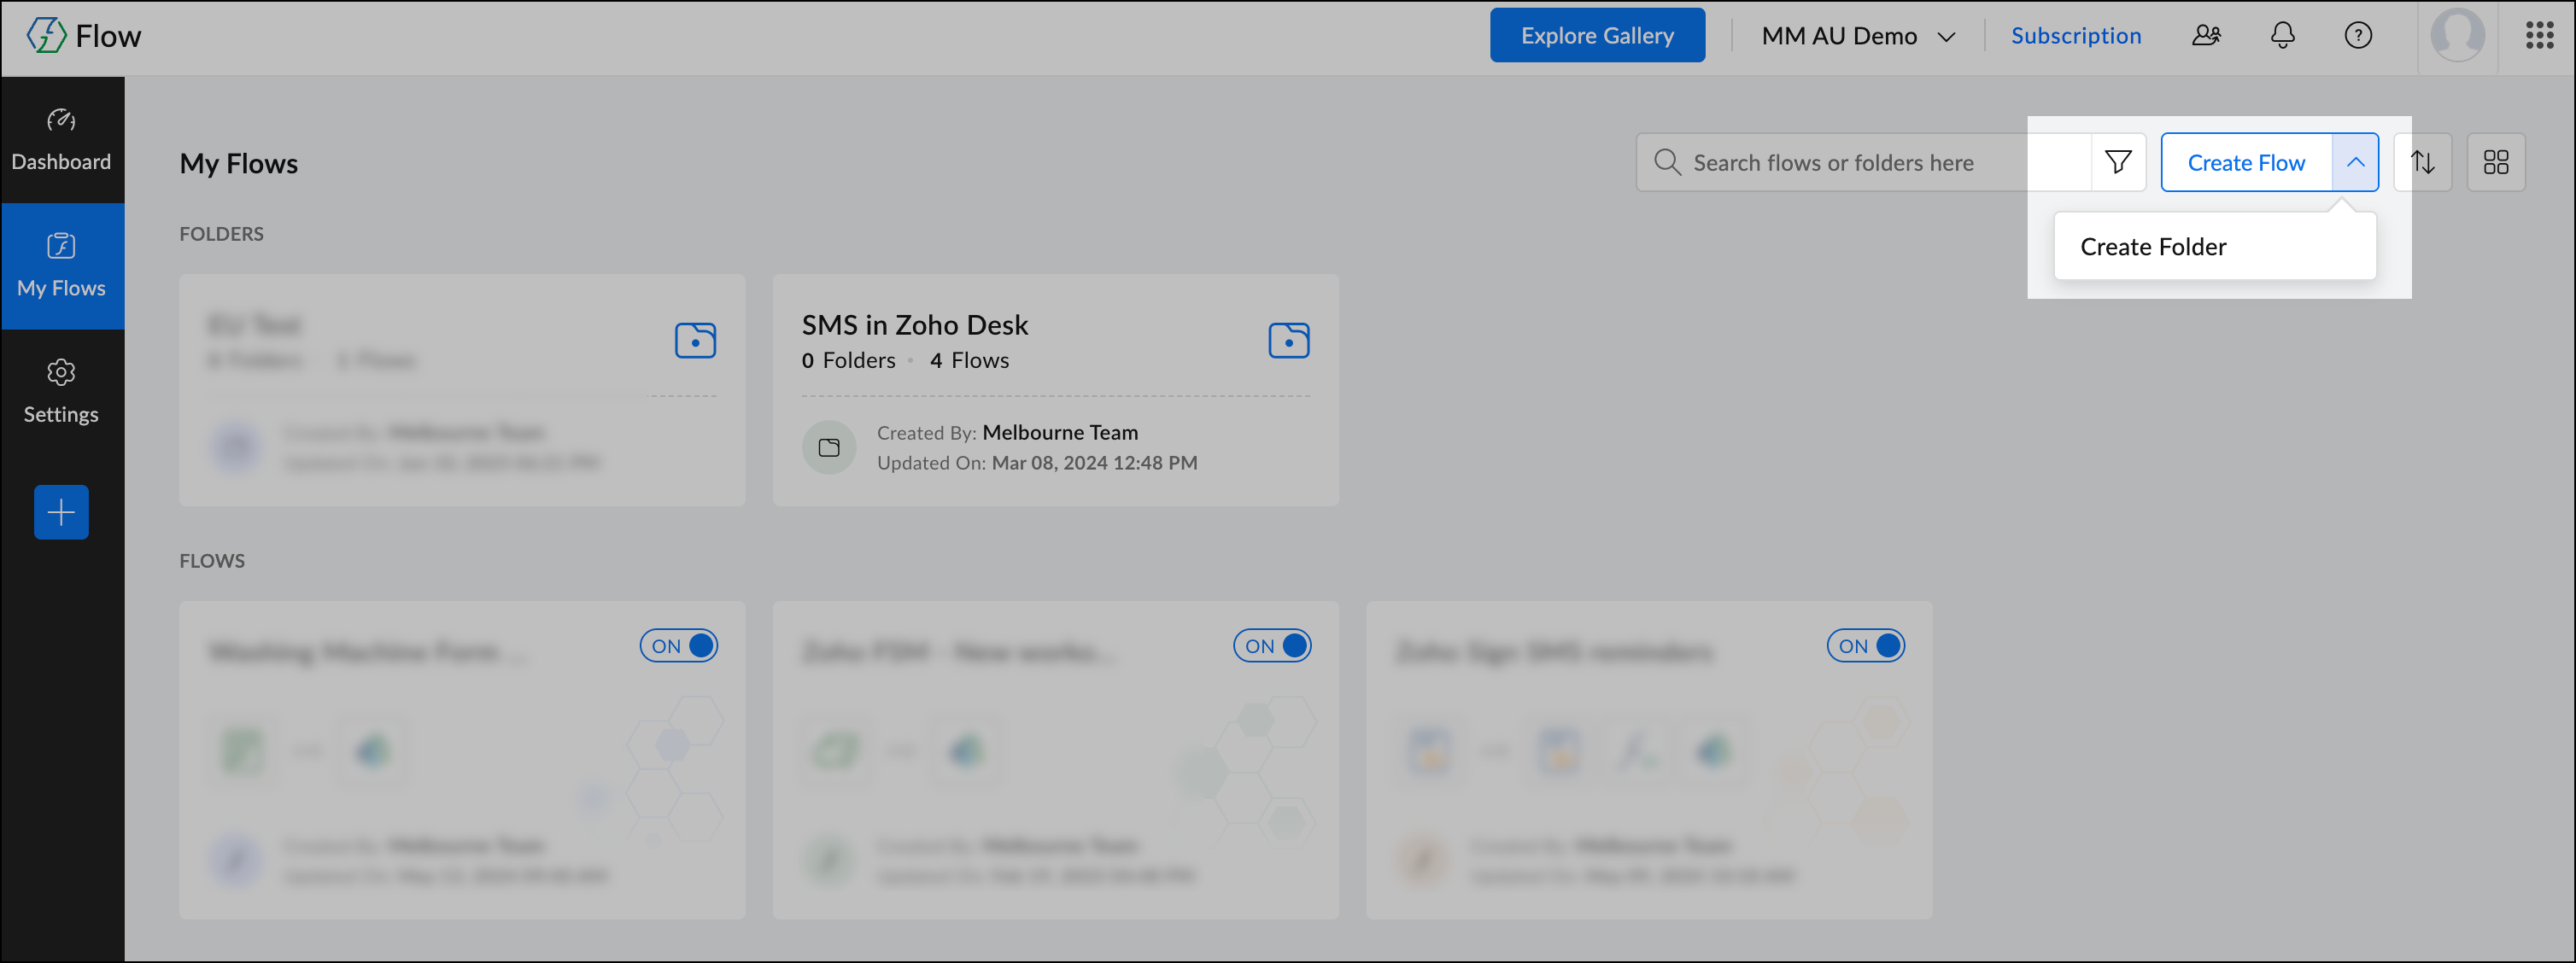
Task: Open the user profile avatar
Action: tap(2457, 36)
